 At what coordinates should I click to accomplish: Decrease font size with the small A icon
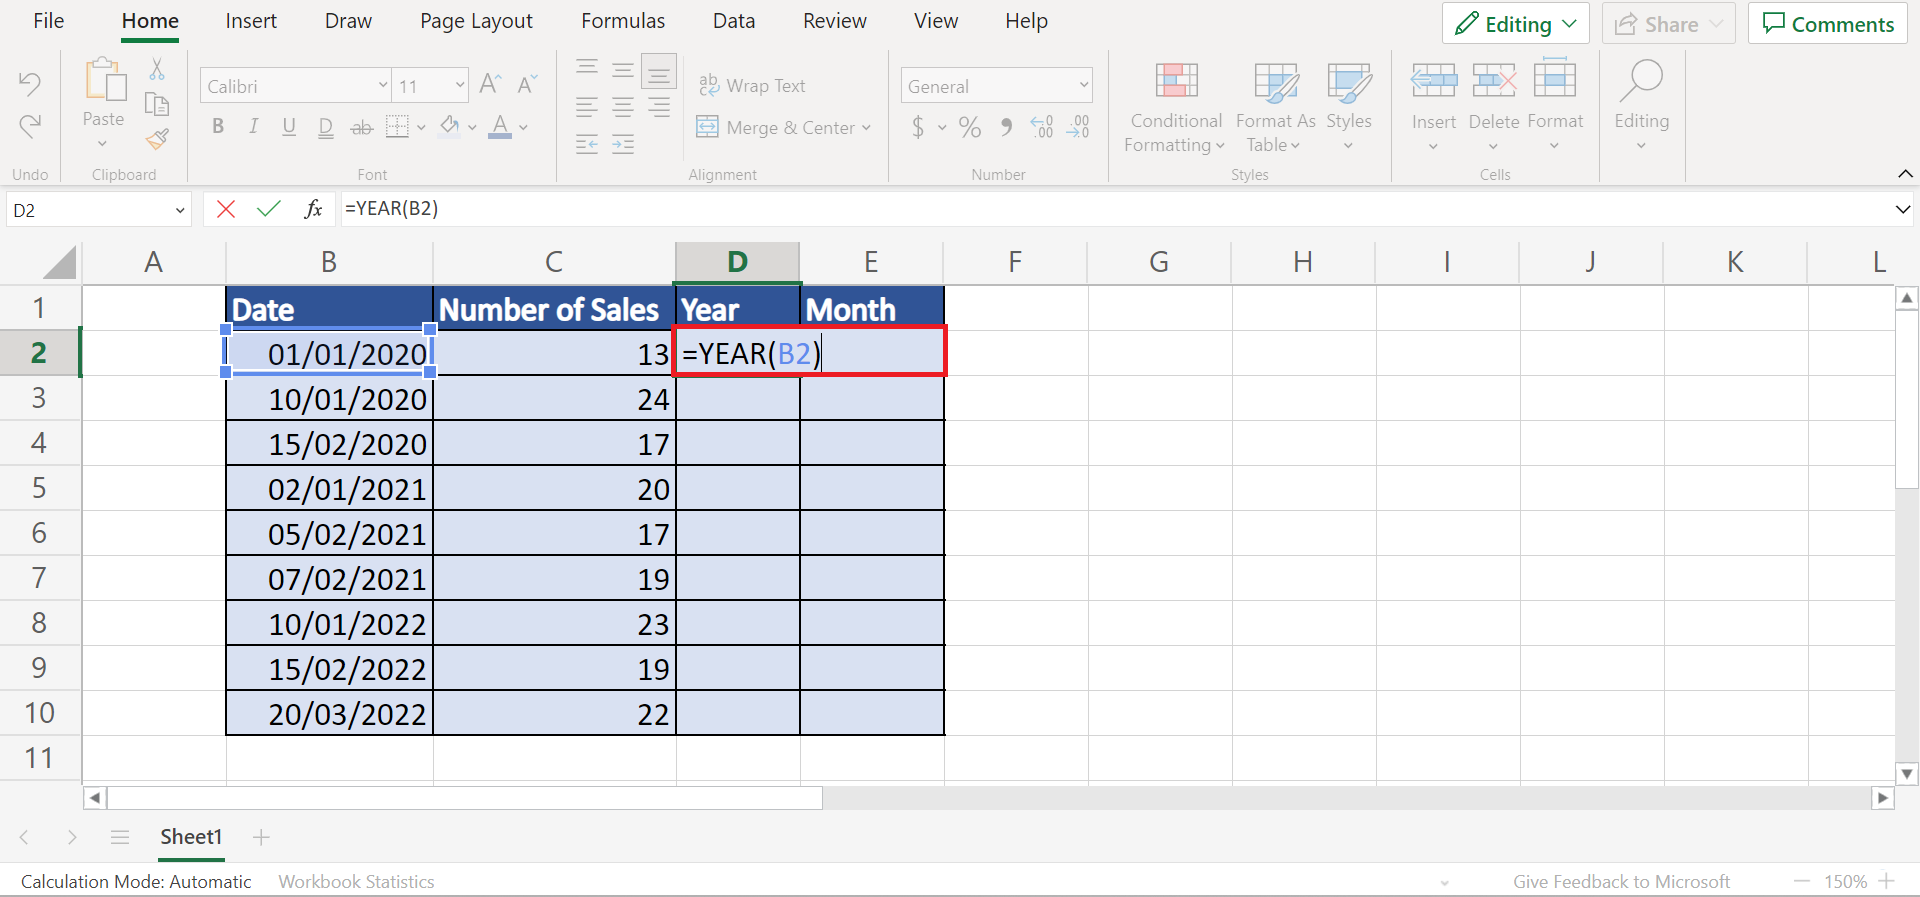pos(528,84)
